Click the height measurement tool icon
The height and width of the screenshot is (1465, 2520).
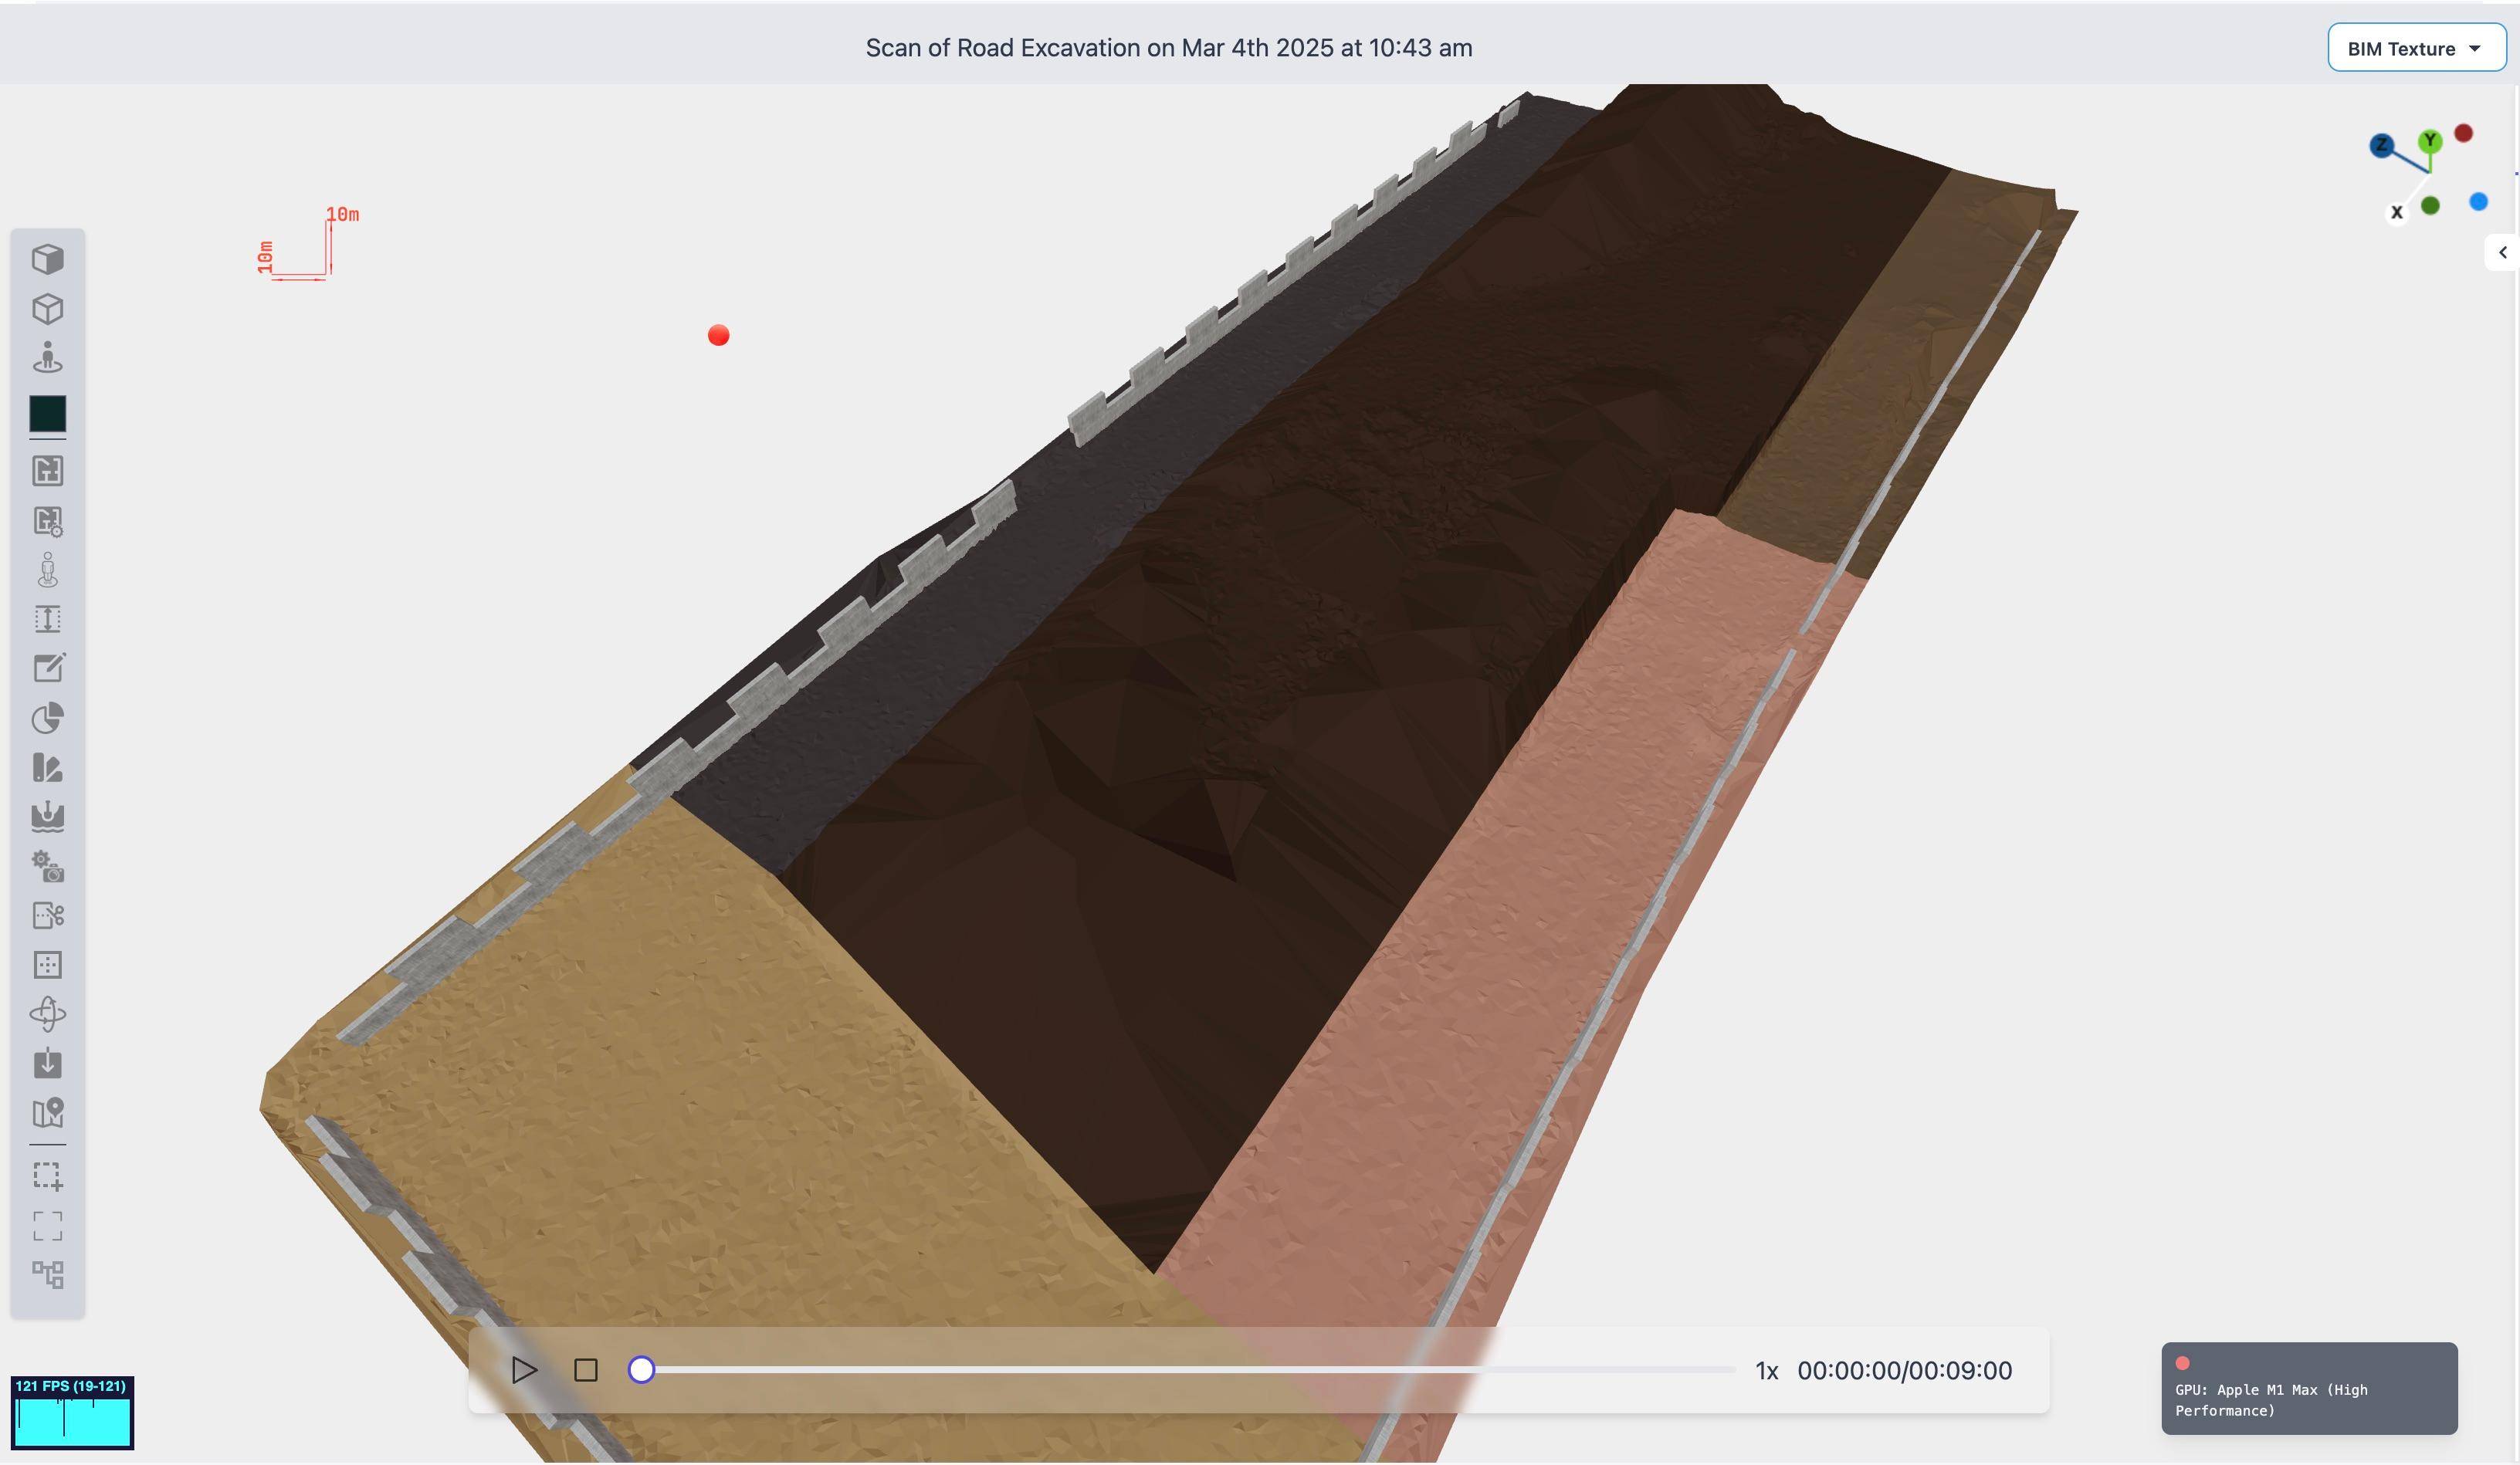(47, 619)
